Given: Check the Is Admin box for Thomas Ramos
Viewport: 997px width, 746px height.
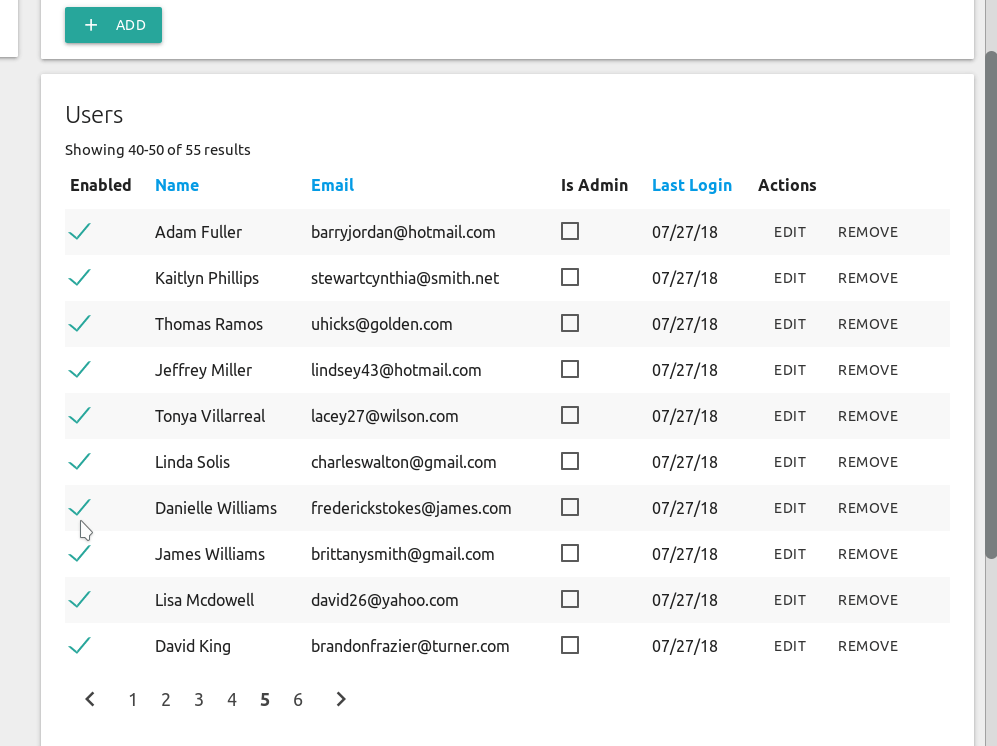Looking at the screenshot, I should pos(570,323).
